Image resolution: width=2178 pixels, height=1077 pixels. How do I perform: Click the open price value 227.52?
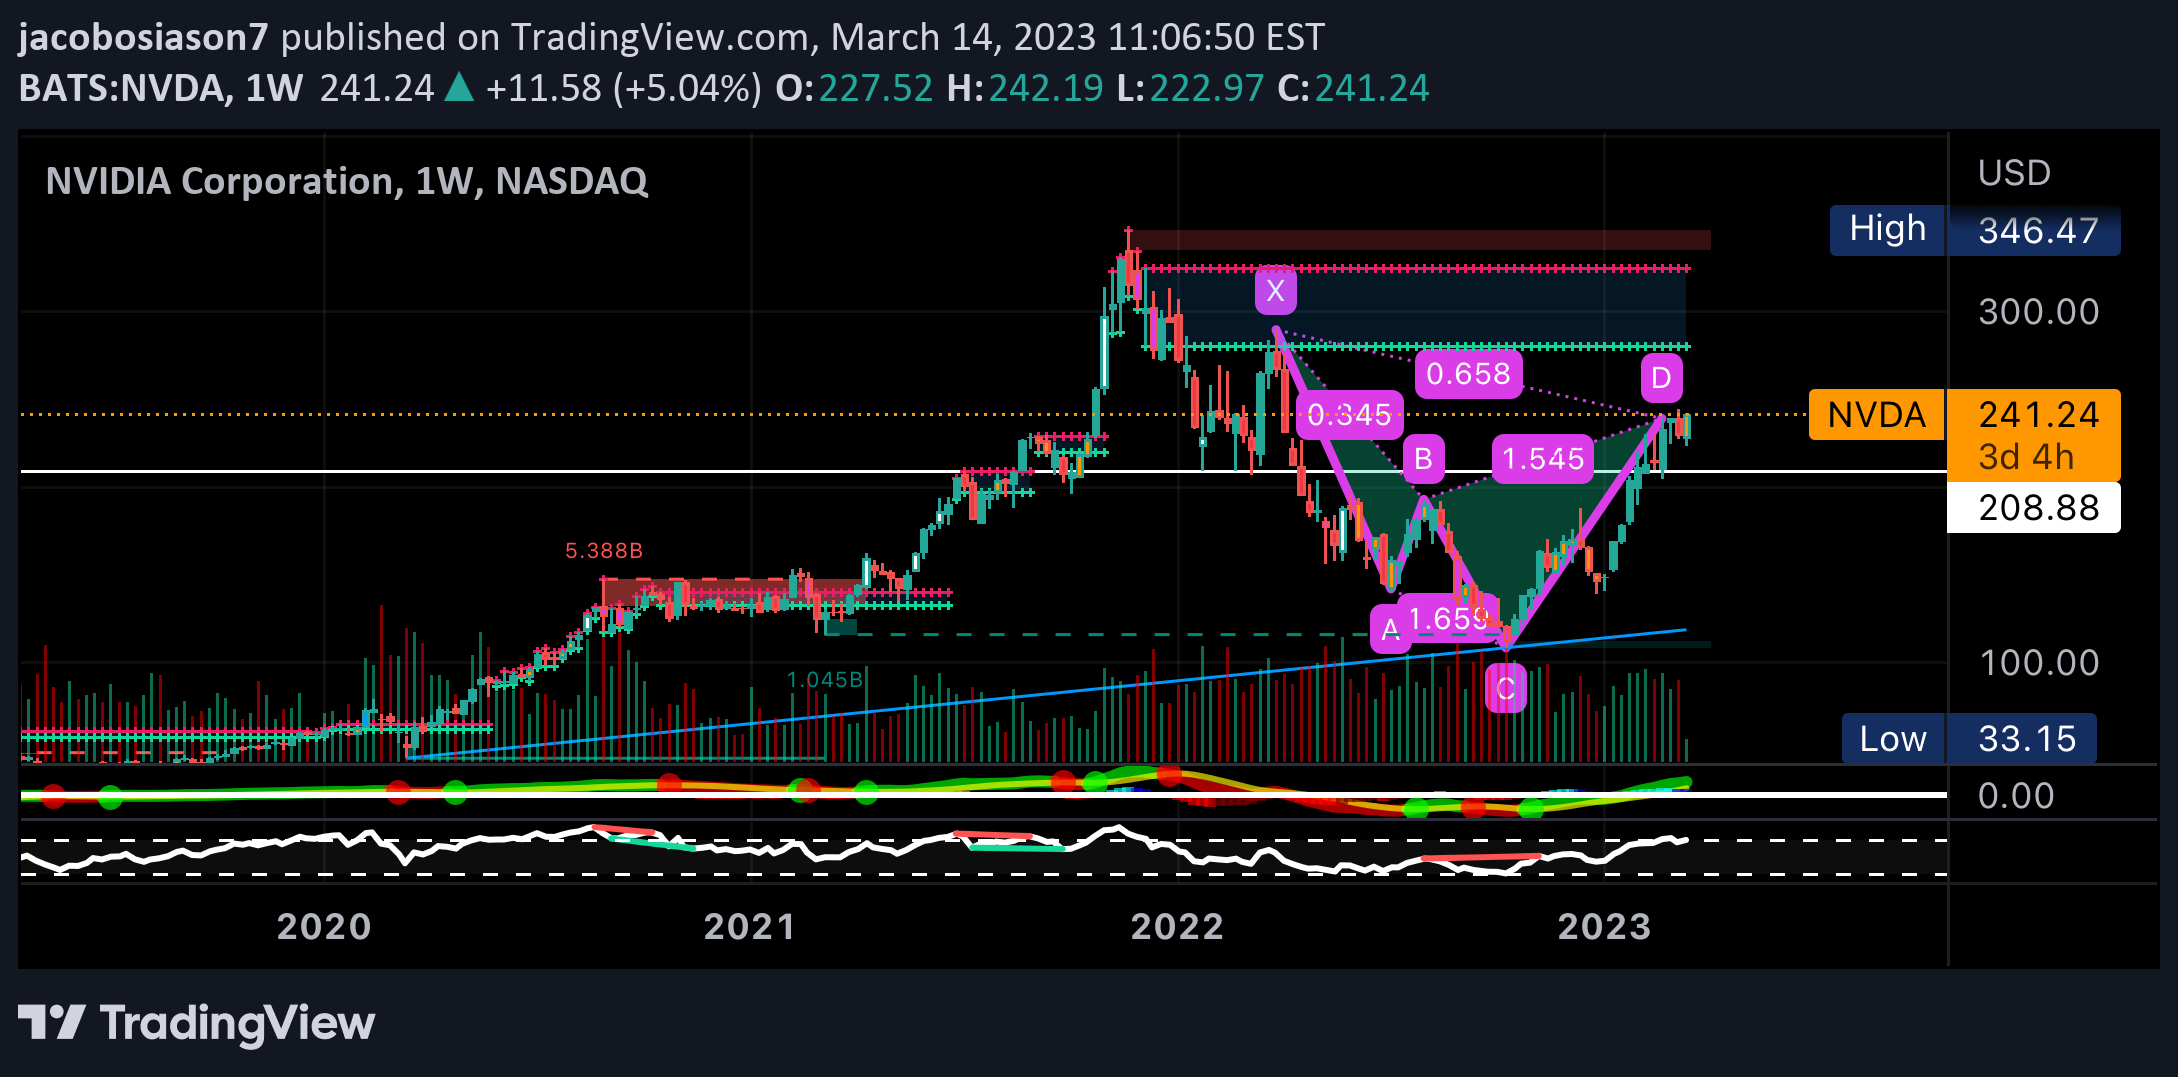point(876,88)
